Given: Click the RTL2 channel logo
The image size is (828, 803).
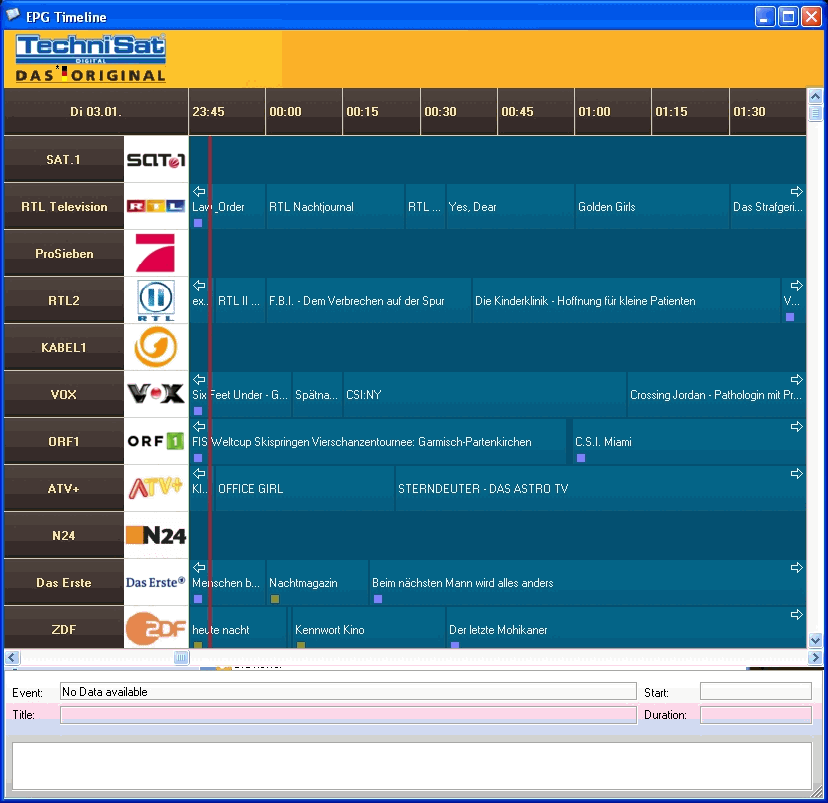Looking at the screenshot, I should point(156,300).
